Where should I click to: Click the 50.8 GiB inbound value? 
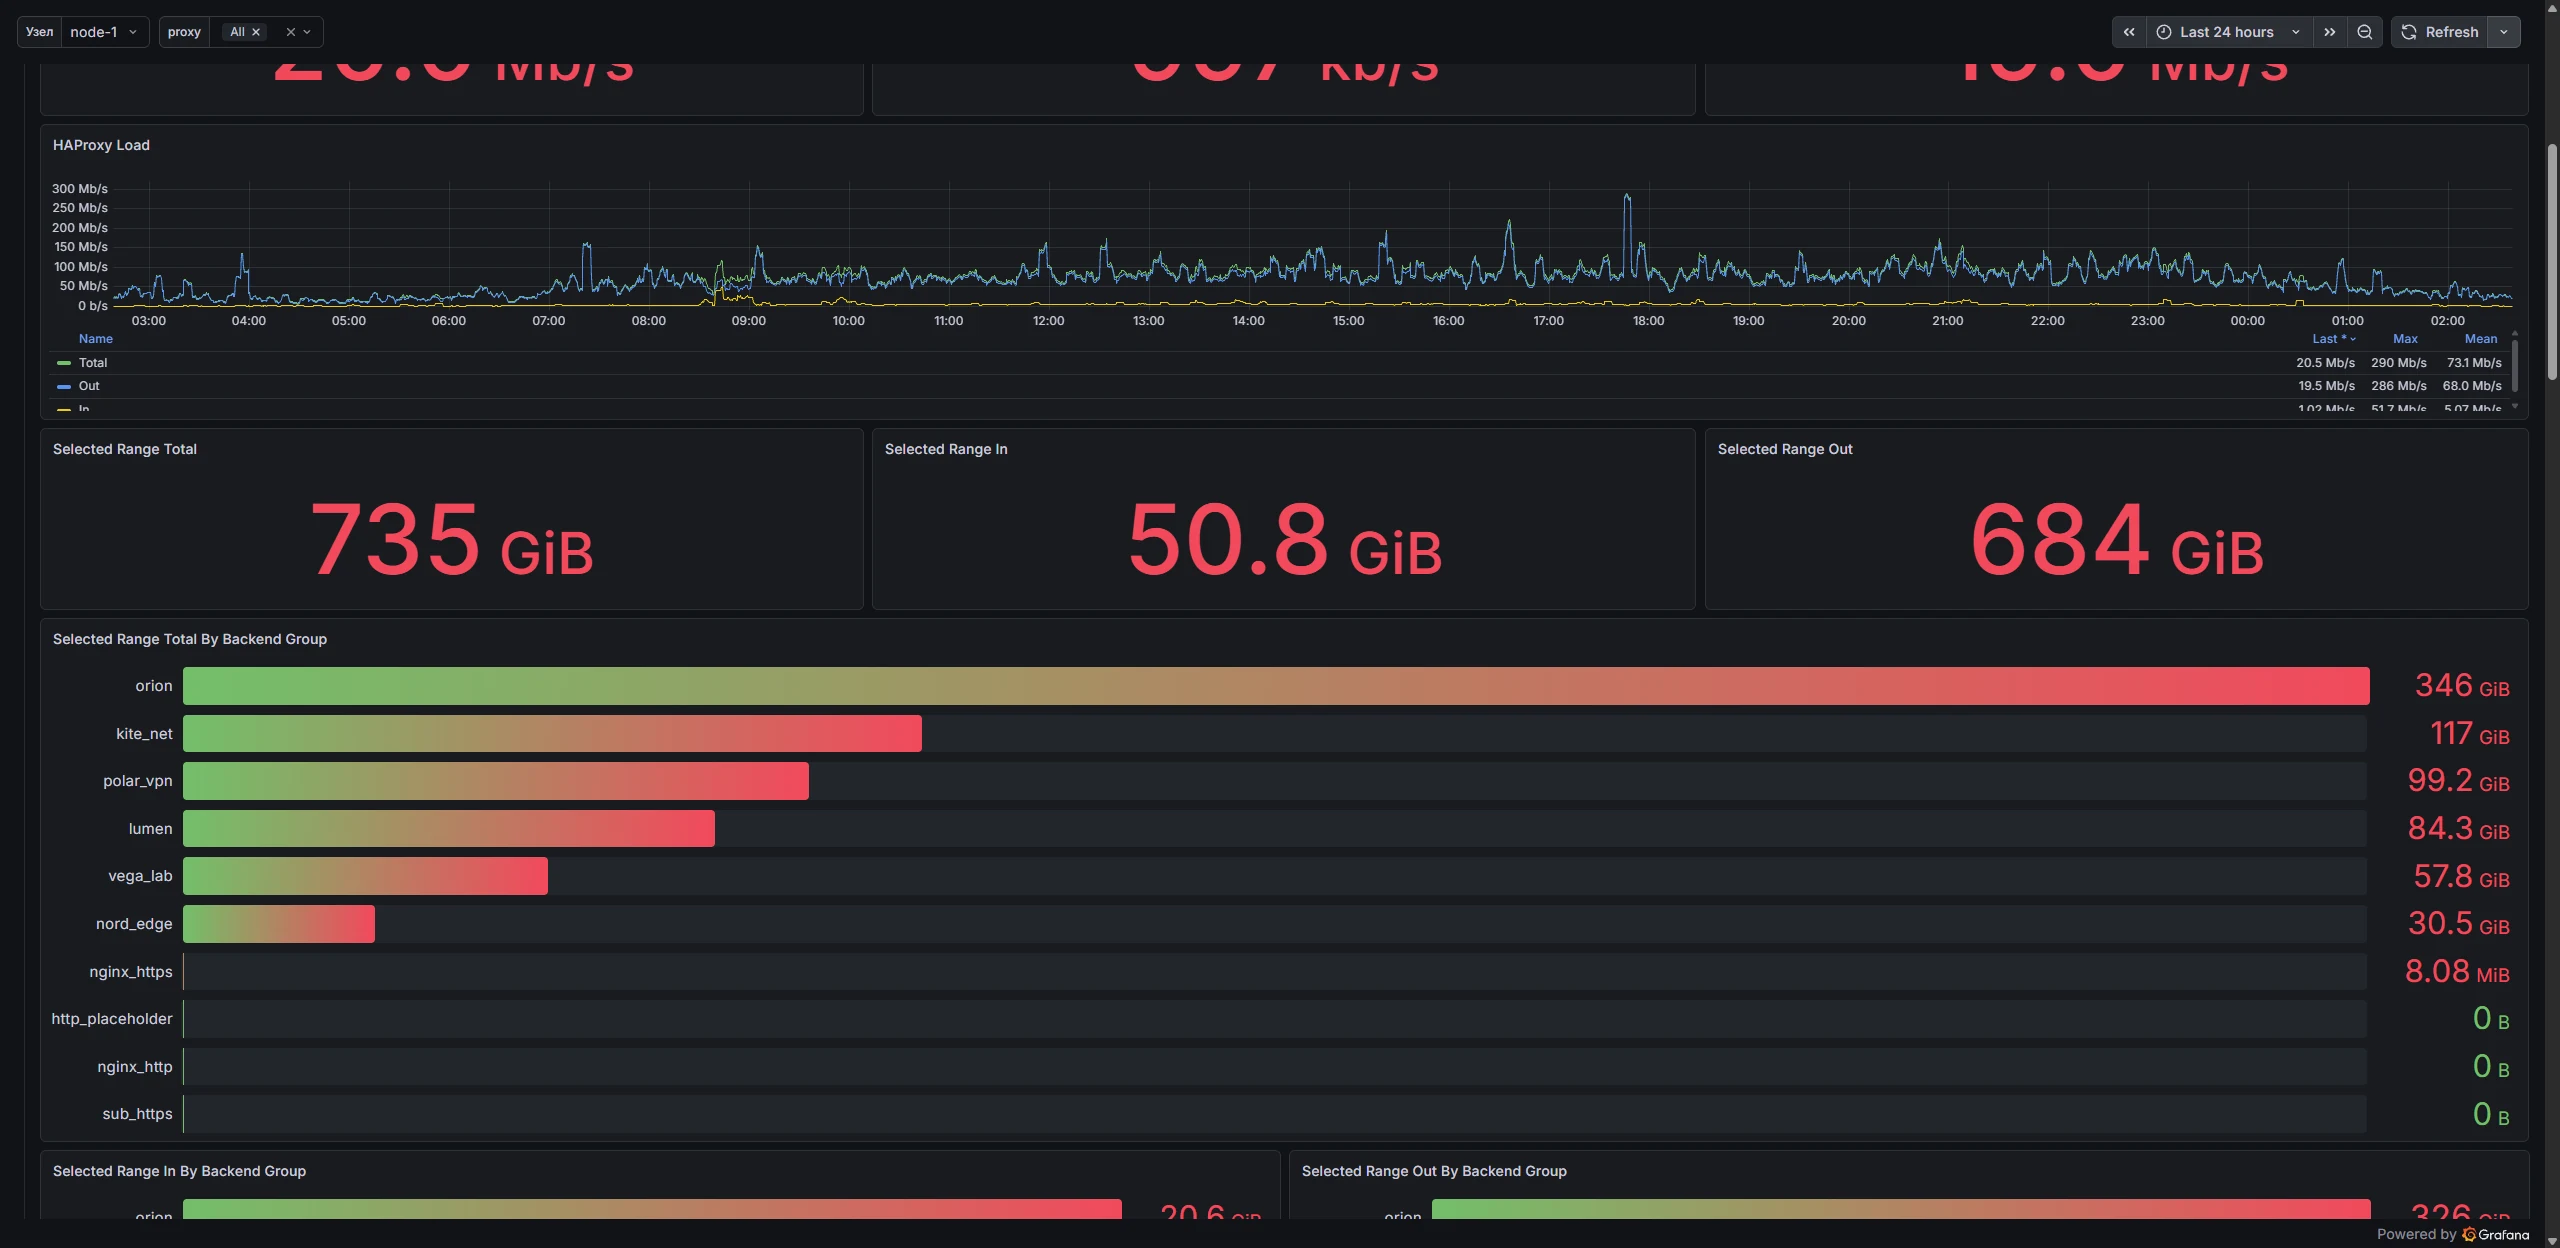1285,540
